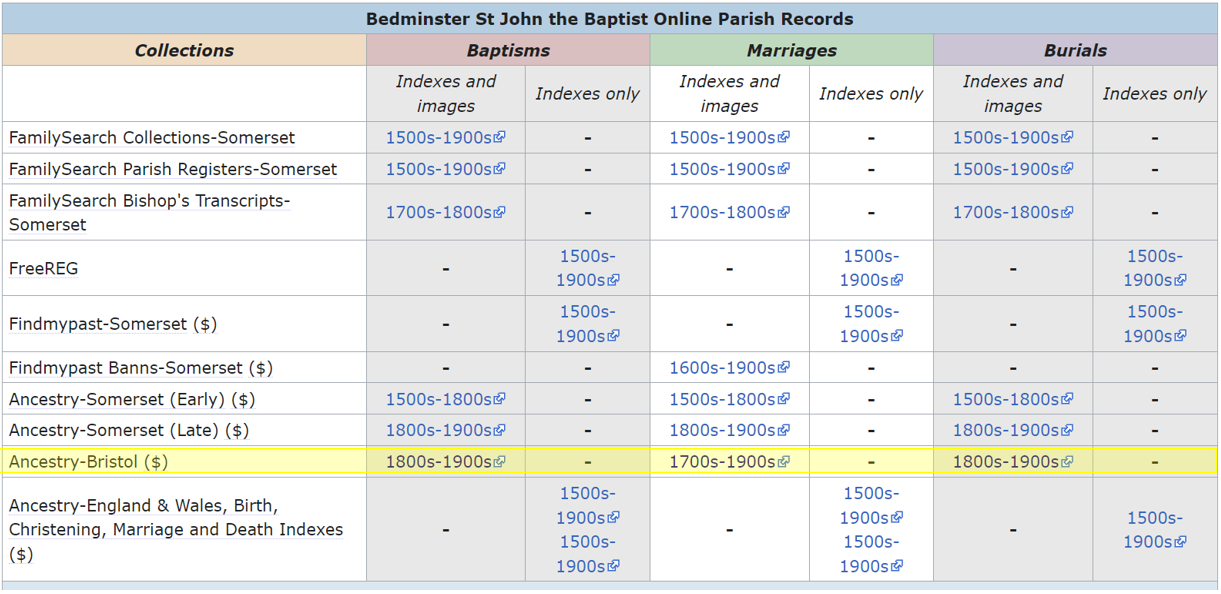Click 'Indexes and images' under Burials
The width and height of the screenshot is (1221, 594).
1013,94
